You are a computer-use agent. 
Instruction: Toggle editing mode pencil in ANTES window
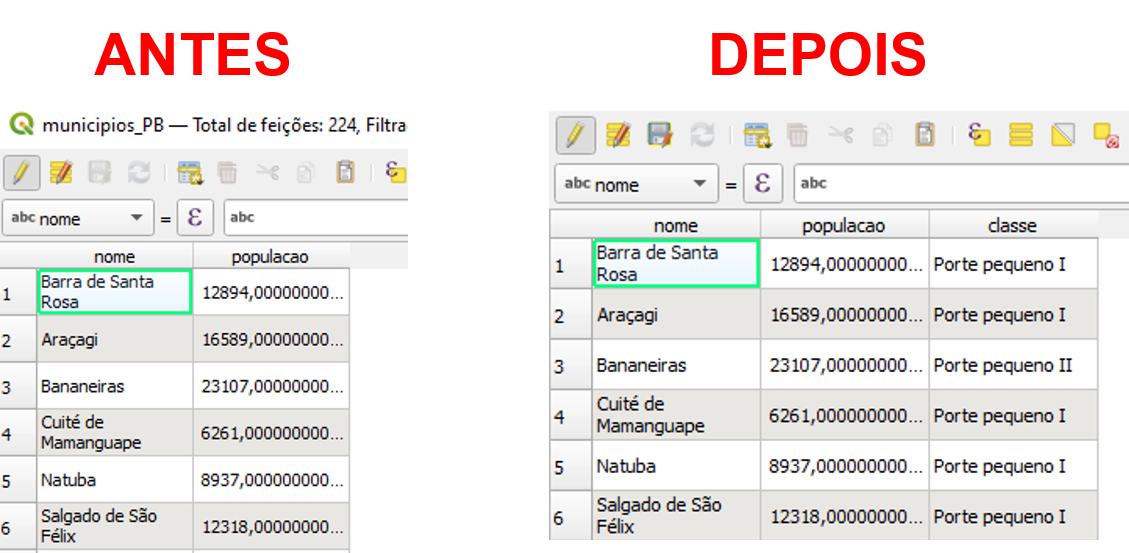pos(22,173)
